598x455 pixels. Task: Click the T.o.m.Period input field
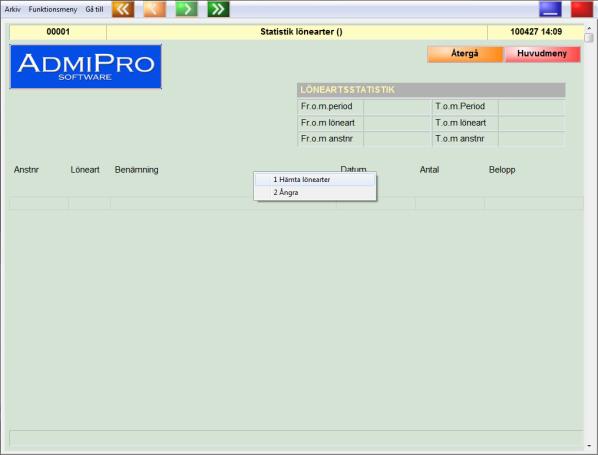532,106
